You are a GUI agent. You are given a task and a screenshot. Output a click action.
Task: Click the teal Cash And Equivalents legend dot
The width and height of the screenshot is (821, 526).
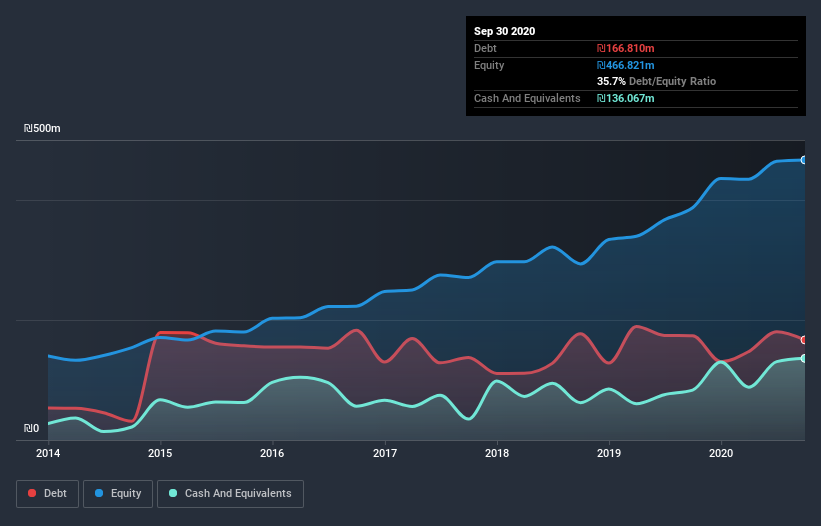173,493
